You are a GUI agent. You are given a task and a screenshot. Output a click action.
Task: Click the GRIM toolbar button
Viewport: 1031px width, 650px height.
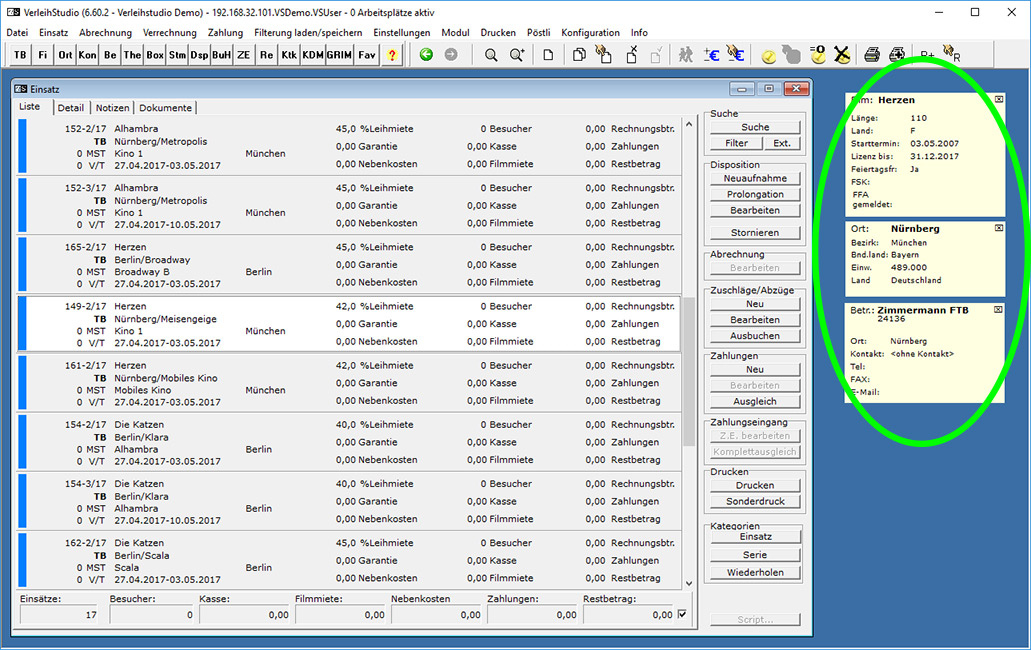(339, 55)
